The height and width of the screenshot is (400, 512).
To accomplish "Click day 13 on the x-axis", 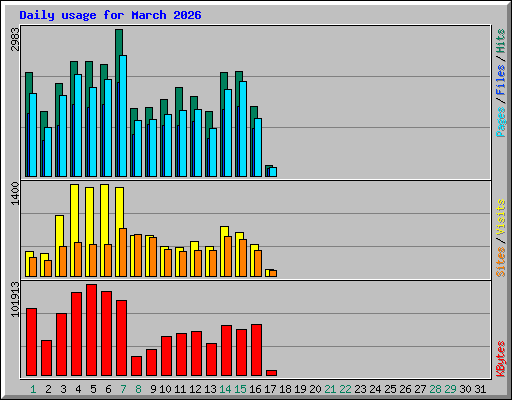I will [210, 389].
